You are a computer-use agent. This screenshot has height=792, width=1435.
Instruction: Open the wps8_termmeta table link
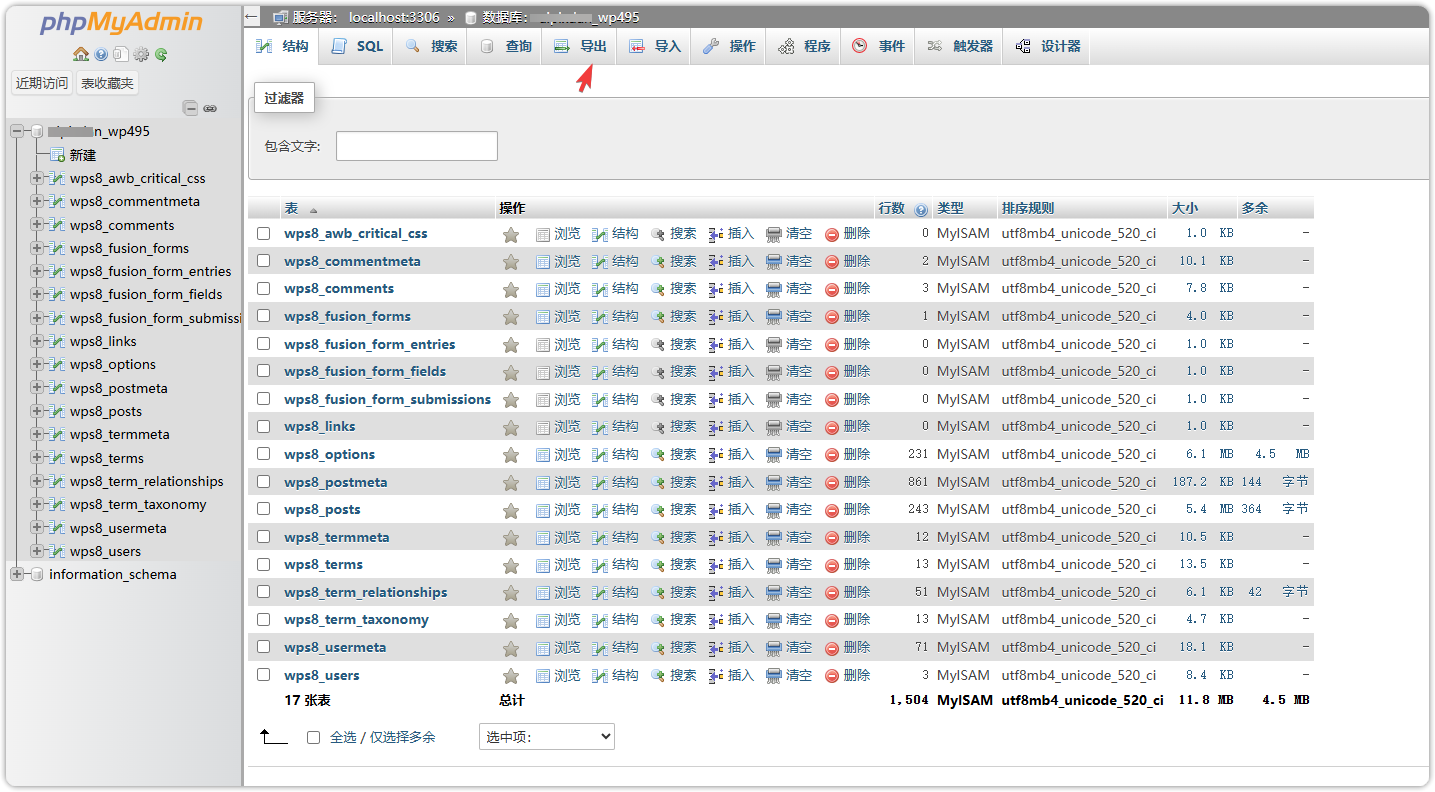coord(336,537)
